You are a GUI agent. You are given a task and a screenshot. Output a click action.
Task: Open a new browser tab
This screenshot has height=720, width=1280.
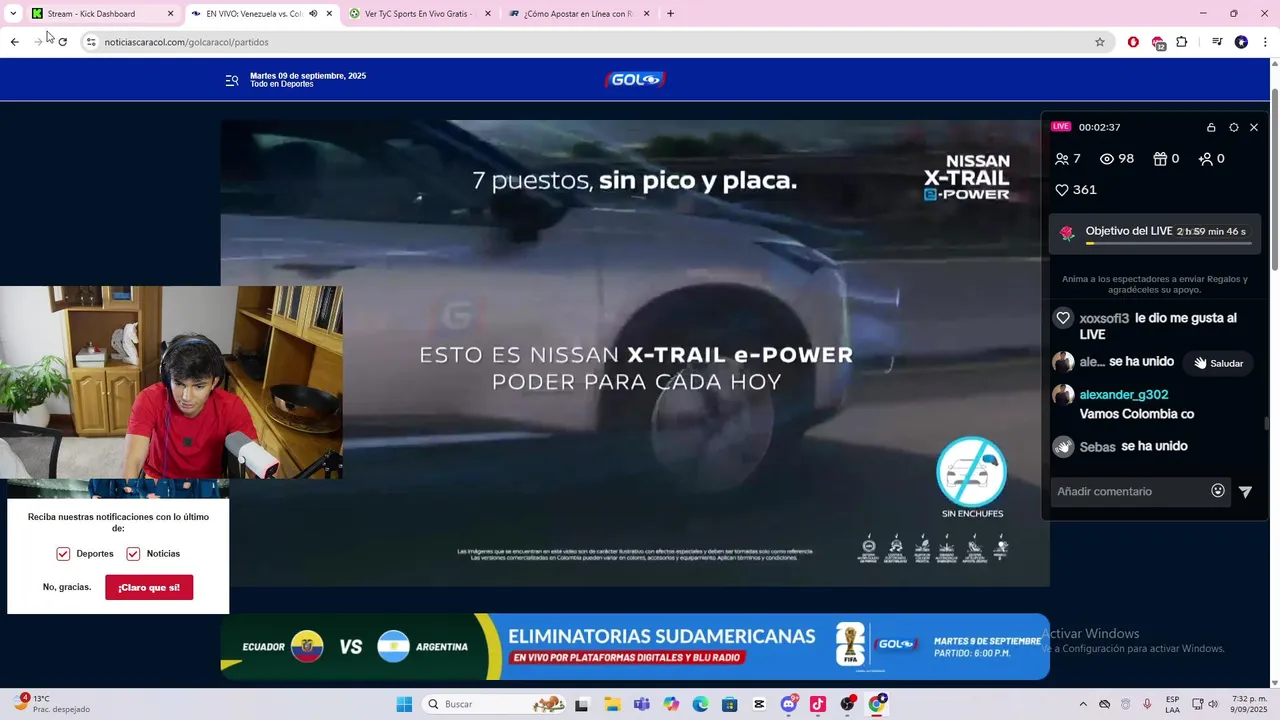pyautogui.click(x=670, y=14)
